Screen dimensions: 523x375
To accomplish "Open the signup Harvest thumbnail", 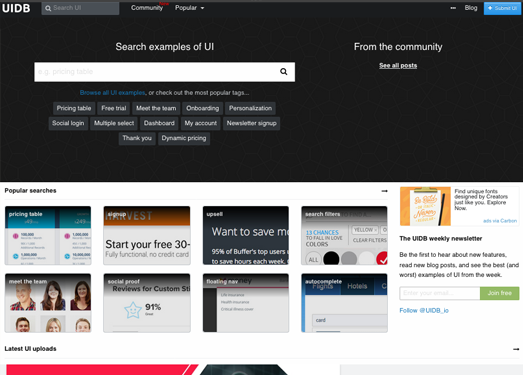I will 147,236.
